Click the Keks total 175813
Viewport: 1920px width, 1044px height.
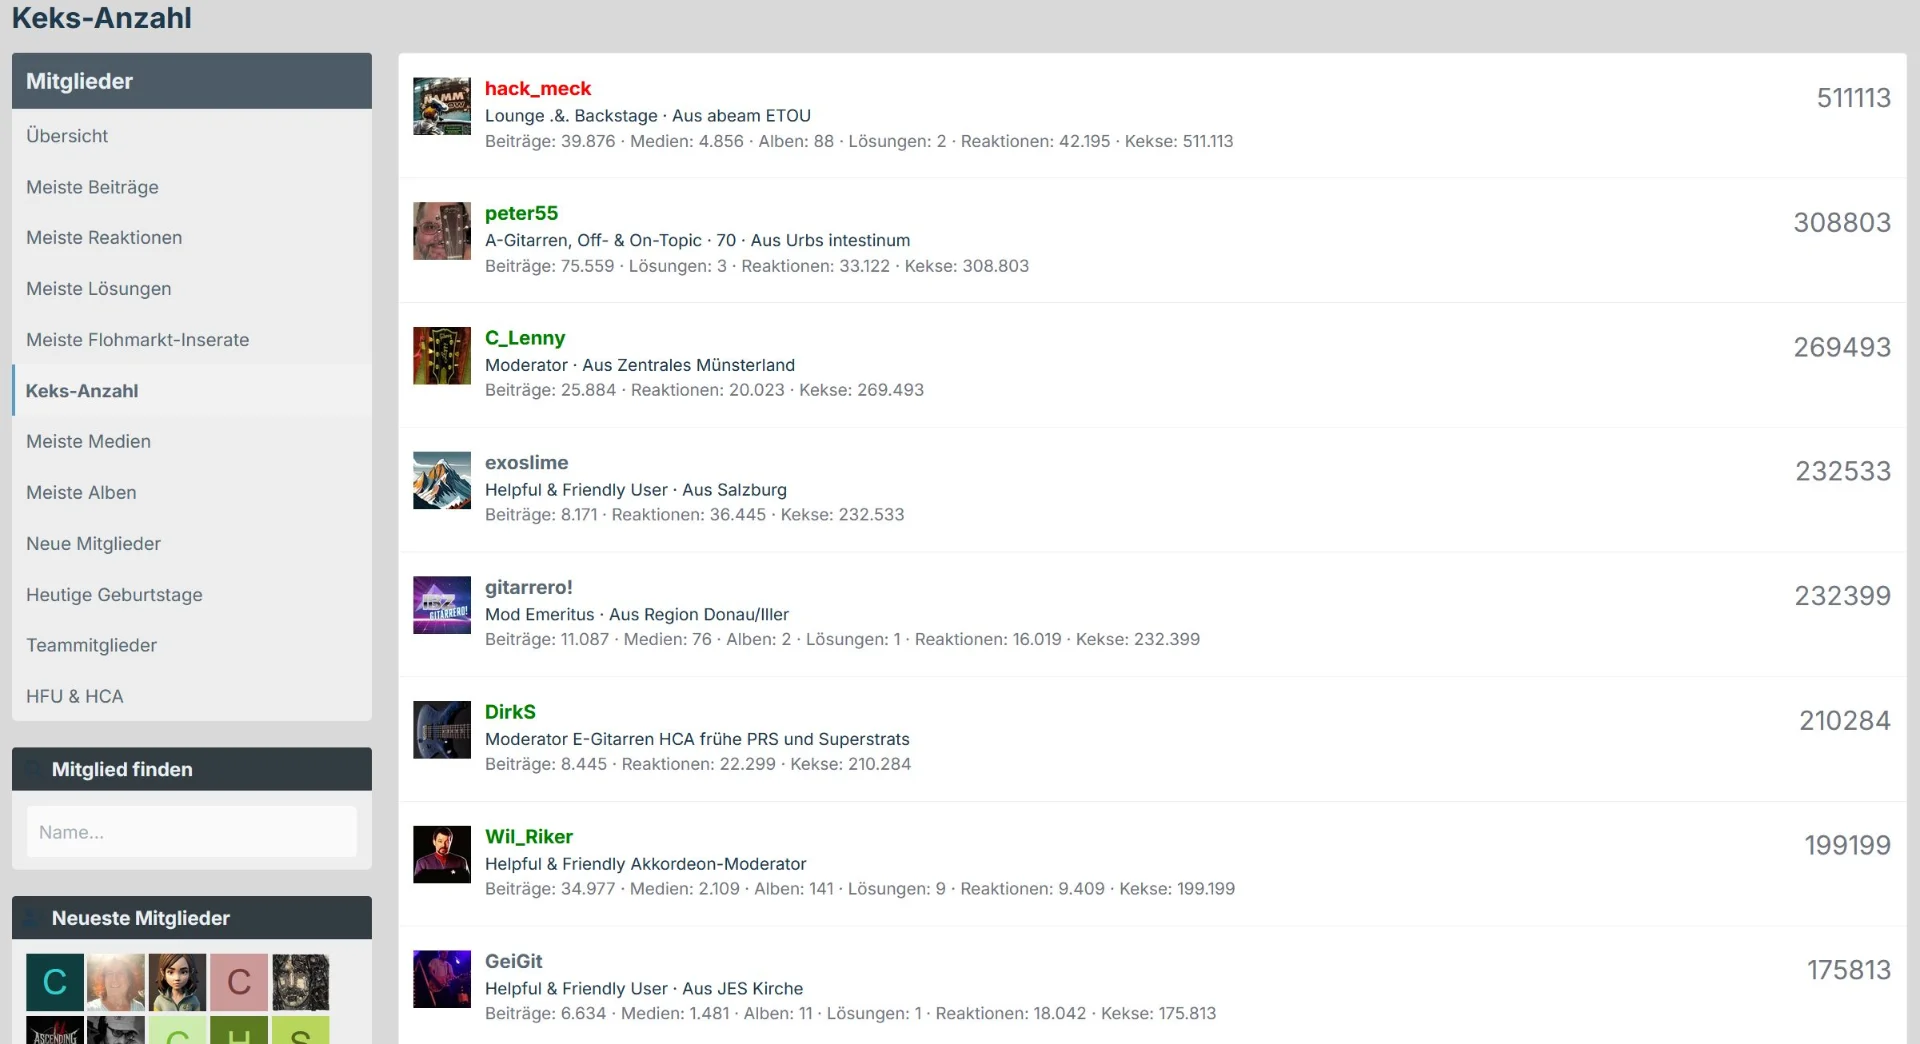(x=1849, y=970)
